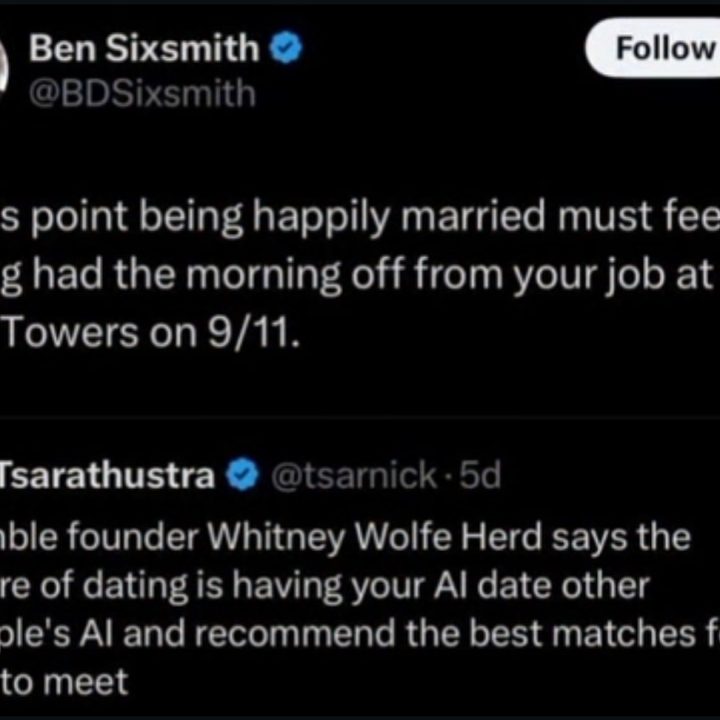Open the Tsarathustra display name
The height and width of the screenshot is (720, 720).
[107, 476]
